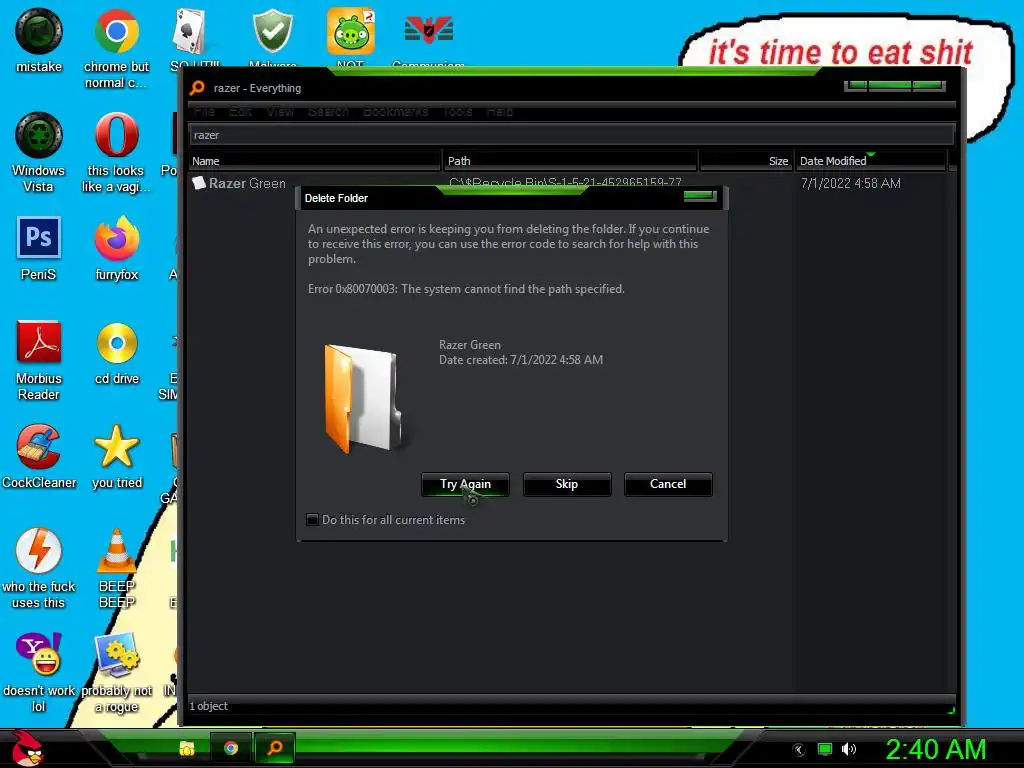
Task: Sort results by Date Modified column
Action: (871, 161)
